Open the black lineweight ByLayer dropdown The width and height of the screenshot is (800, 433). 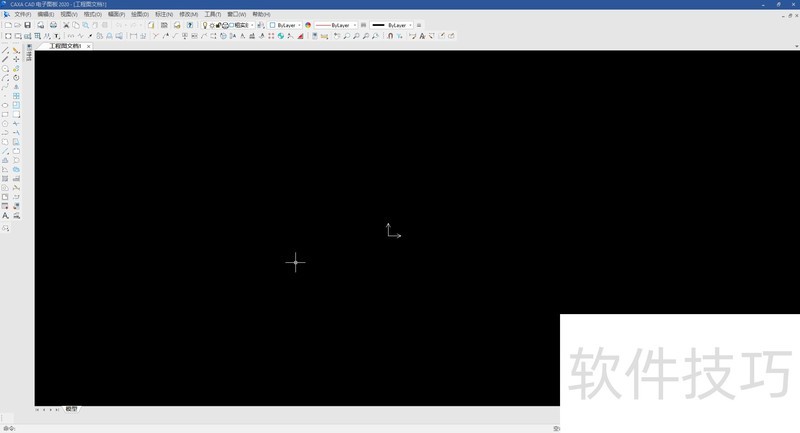pos(391,25)
